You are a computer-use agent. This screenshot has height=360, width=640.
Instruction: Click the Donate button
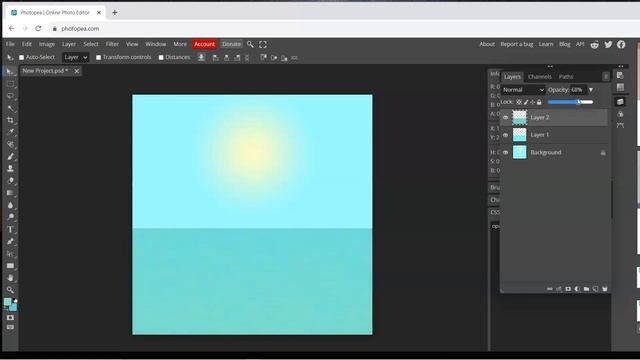point(231,44)
